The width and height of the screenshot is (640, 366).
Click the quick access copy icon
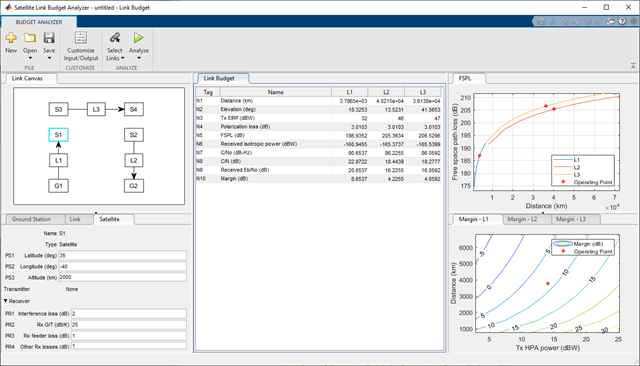coord(564,22)
